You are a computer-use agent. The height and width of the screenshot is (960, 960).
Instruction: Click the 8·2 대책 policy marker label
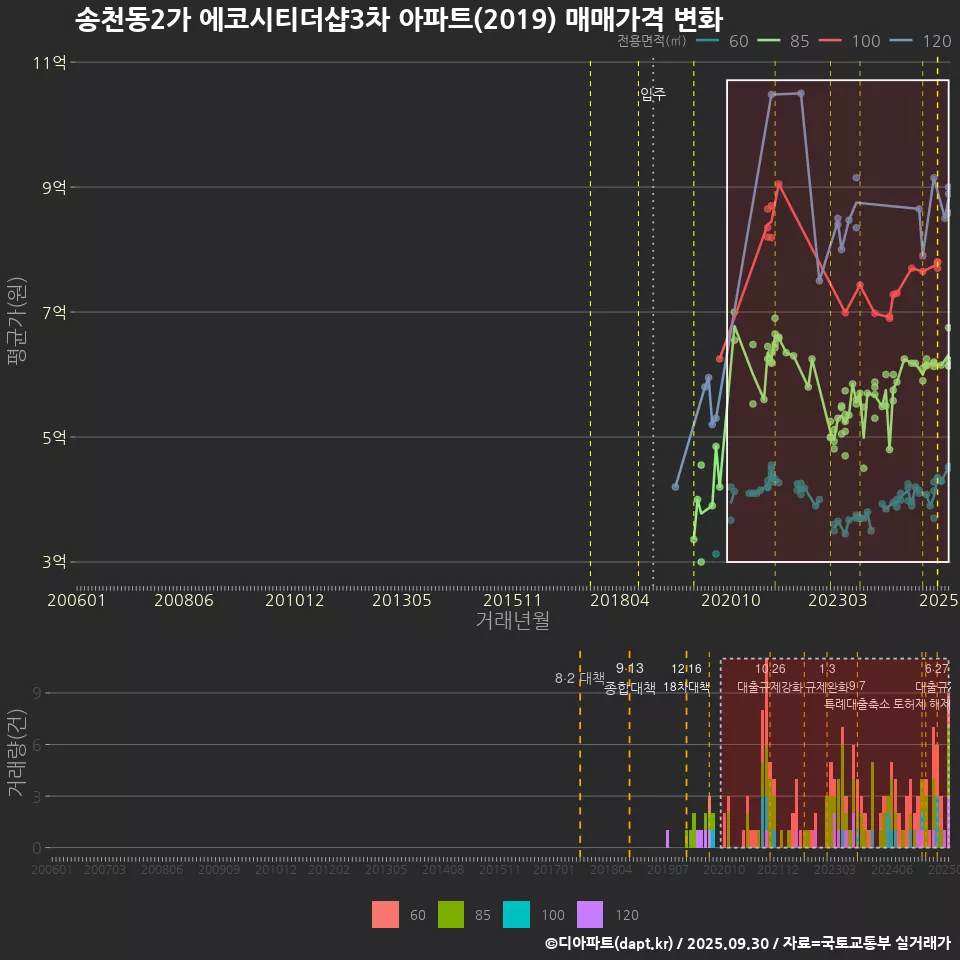pyautogui.click(x=580, y=678)
